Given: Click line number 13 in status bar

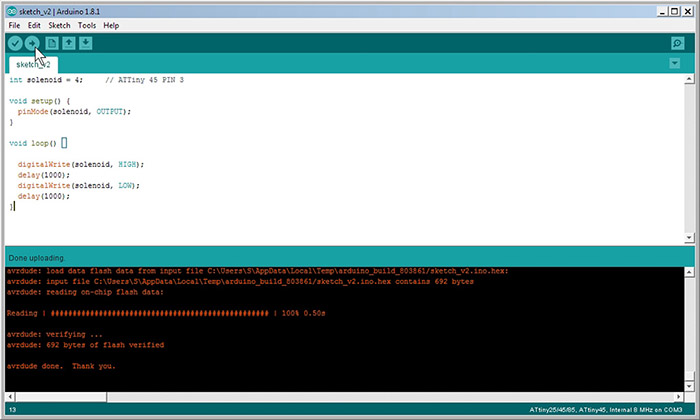Looking at the screenshot, I should pyautogui.click(x=12, y=410).
